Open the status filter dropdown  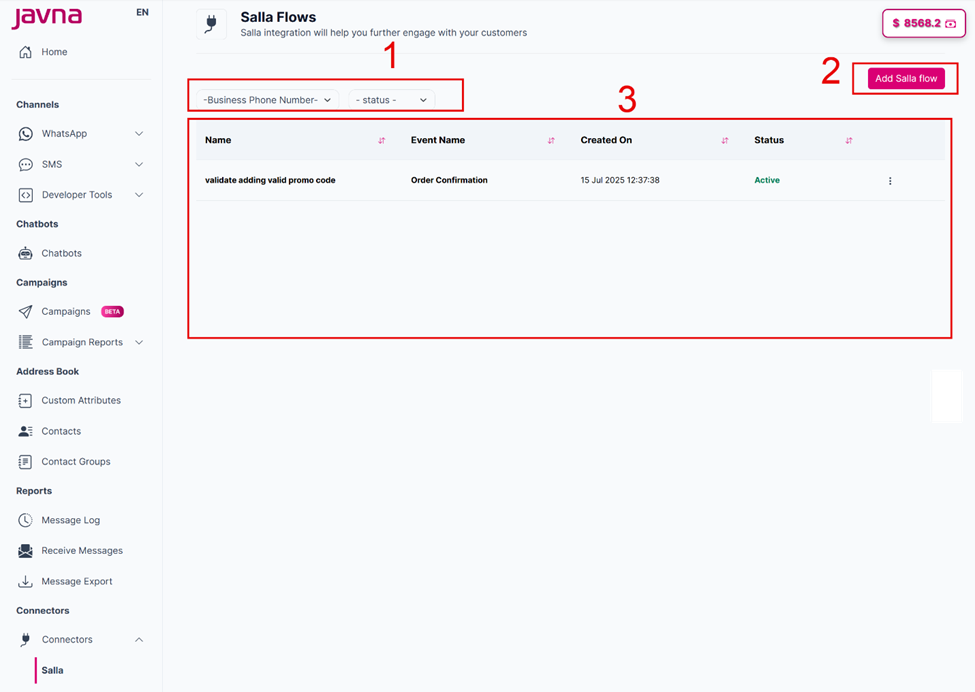[392, 100]
